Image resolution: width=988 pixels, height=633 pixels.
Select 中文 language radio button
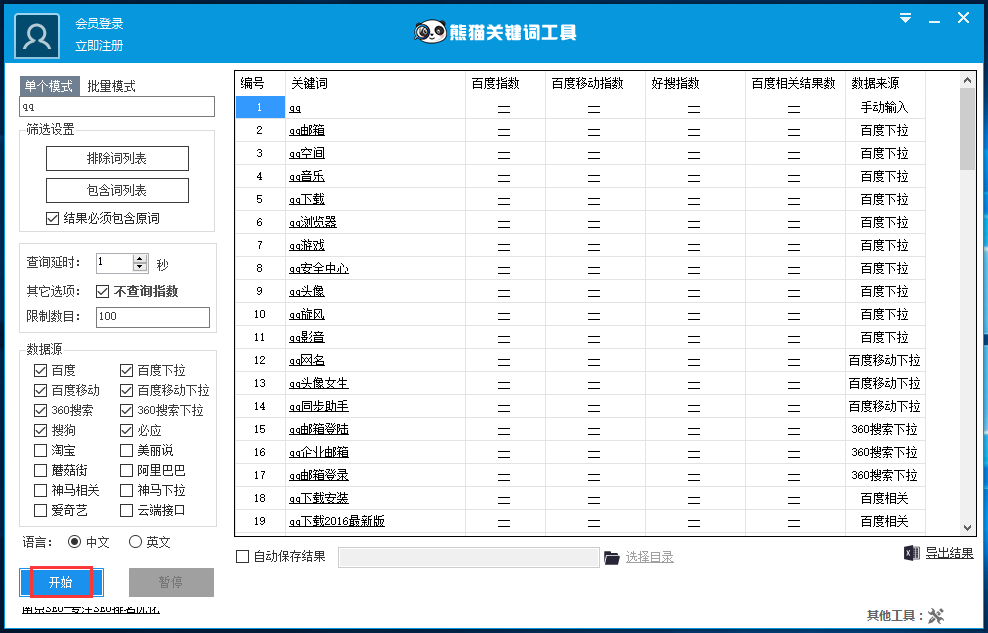(75, 542)
